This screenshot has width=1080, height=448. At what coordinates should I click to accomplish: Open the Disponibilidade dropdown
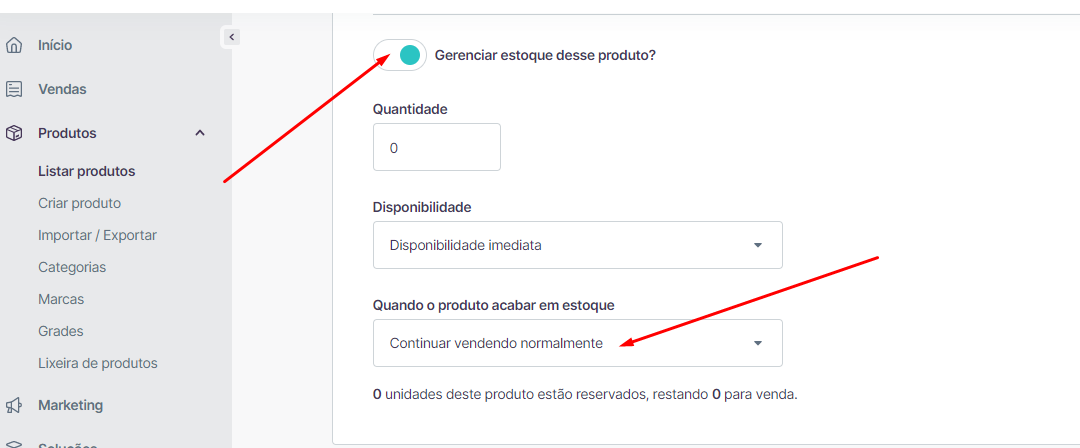[x=578, y=245]
